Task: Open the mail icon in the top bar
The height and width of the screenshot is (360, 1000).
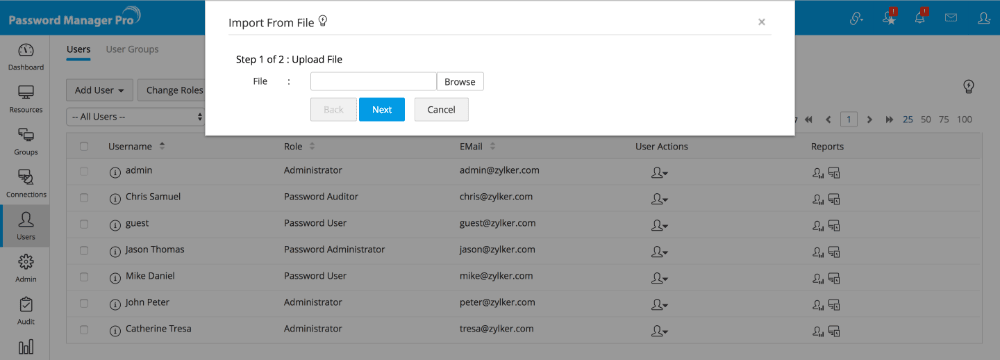Action: 951,19
